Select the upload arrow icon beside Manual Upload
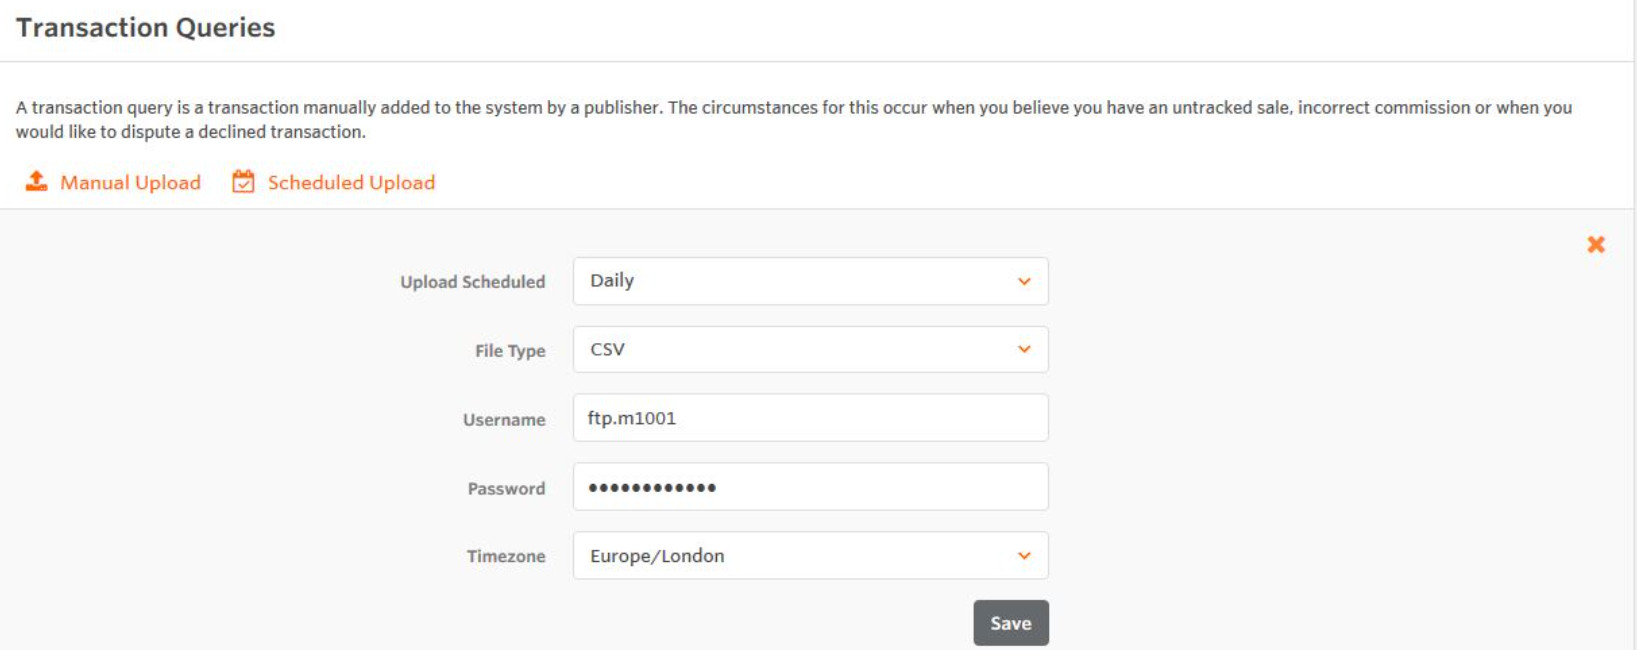Screen dimensions: 1637x650 [38, 180]
